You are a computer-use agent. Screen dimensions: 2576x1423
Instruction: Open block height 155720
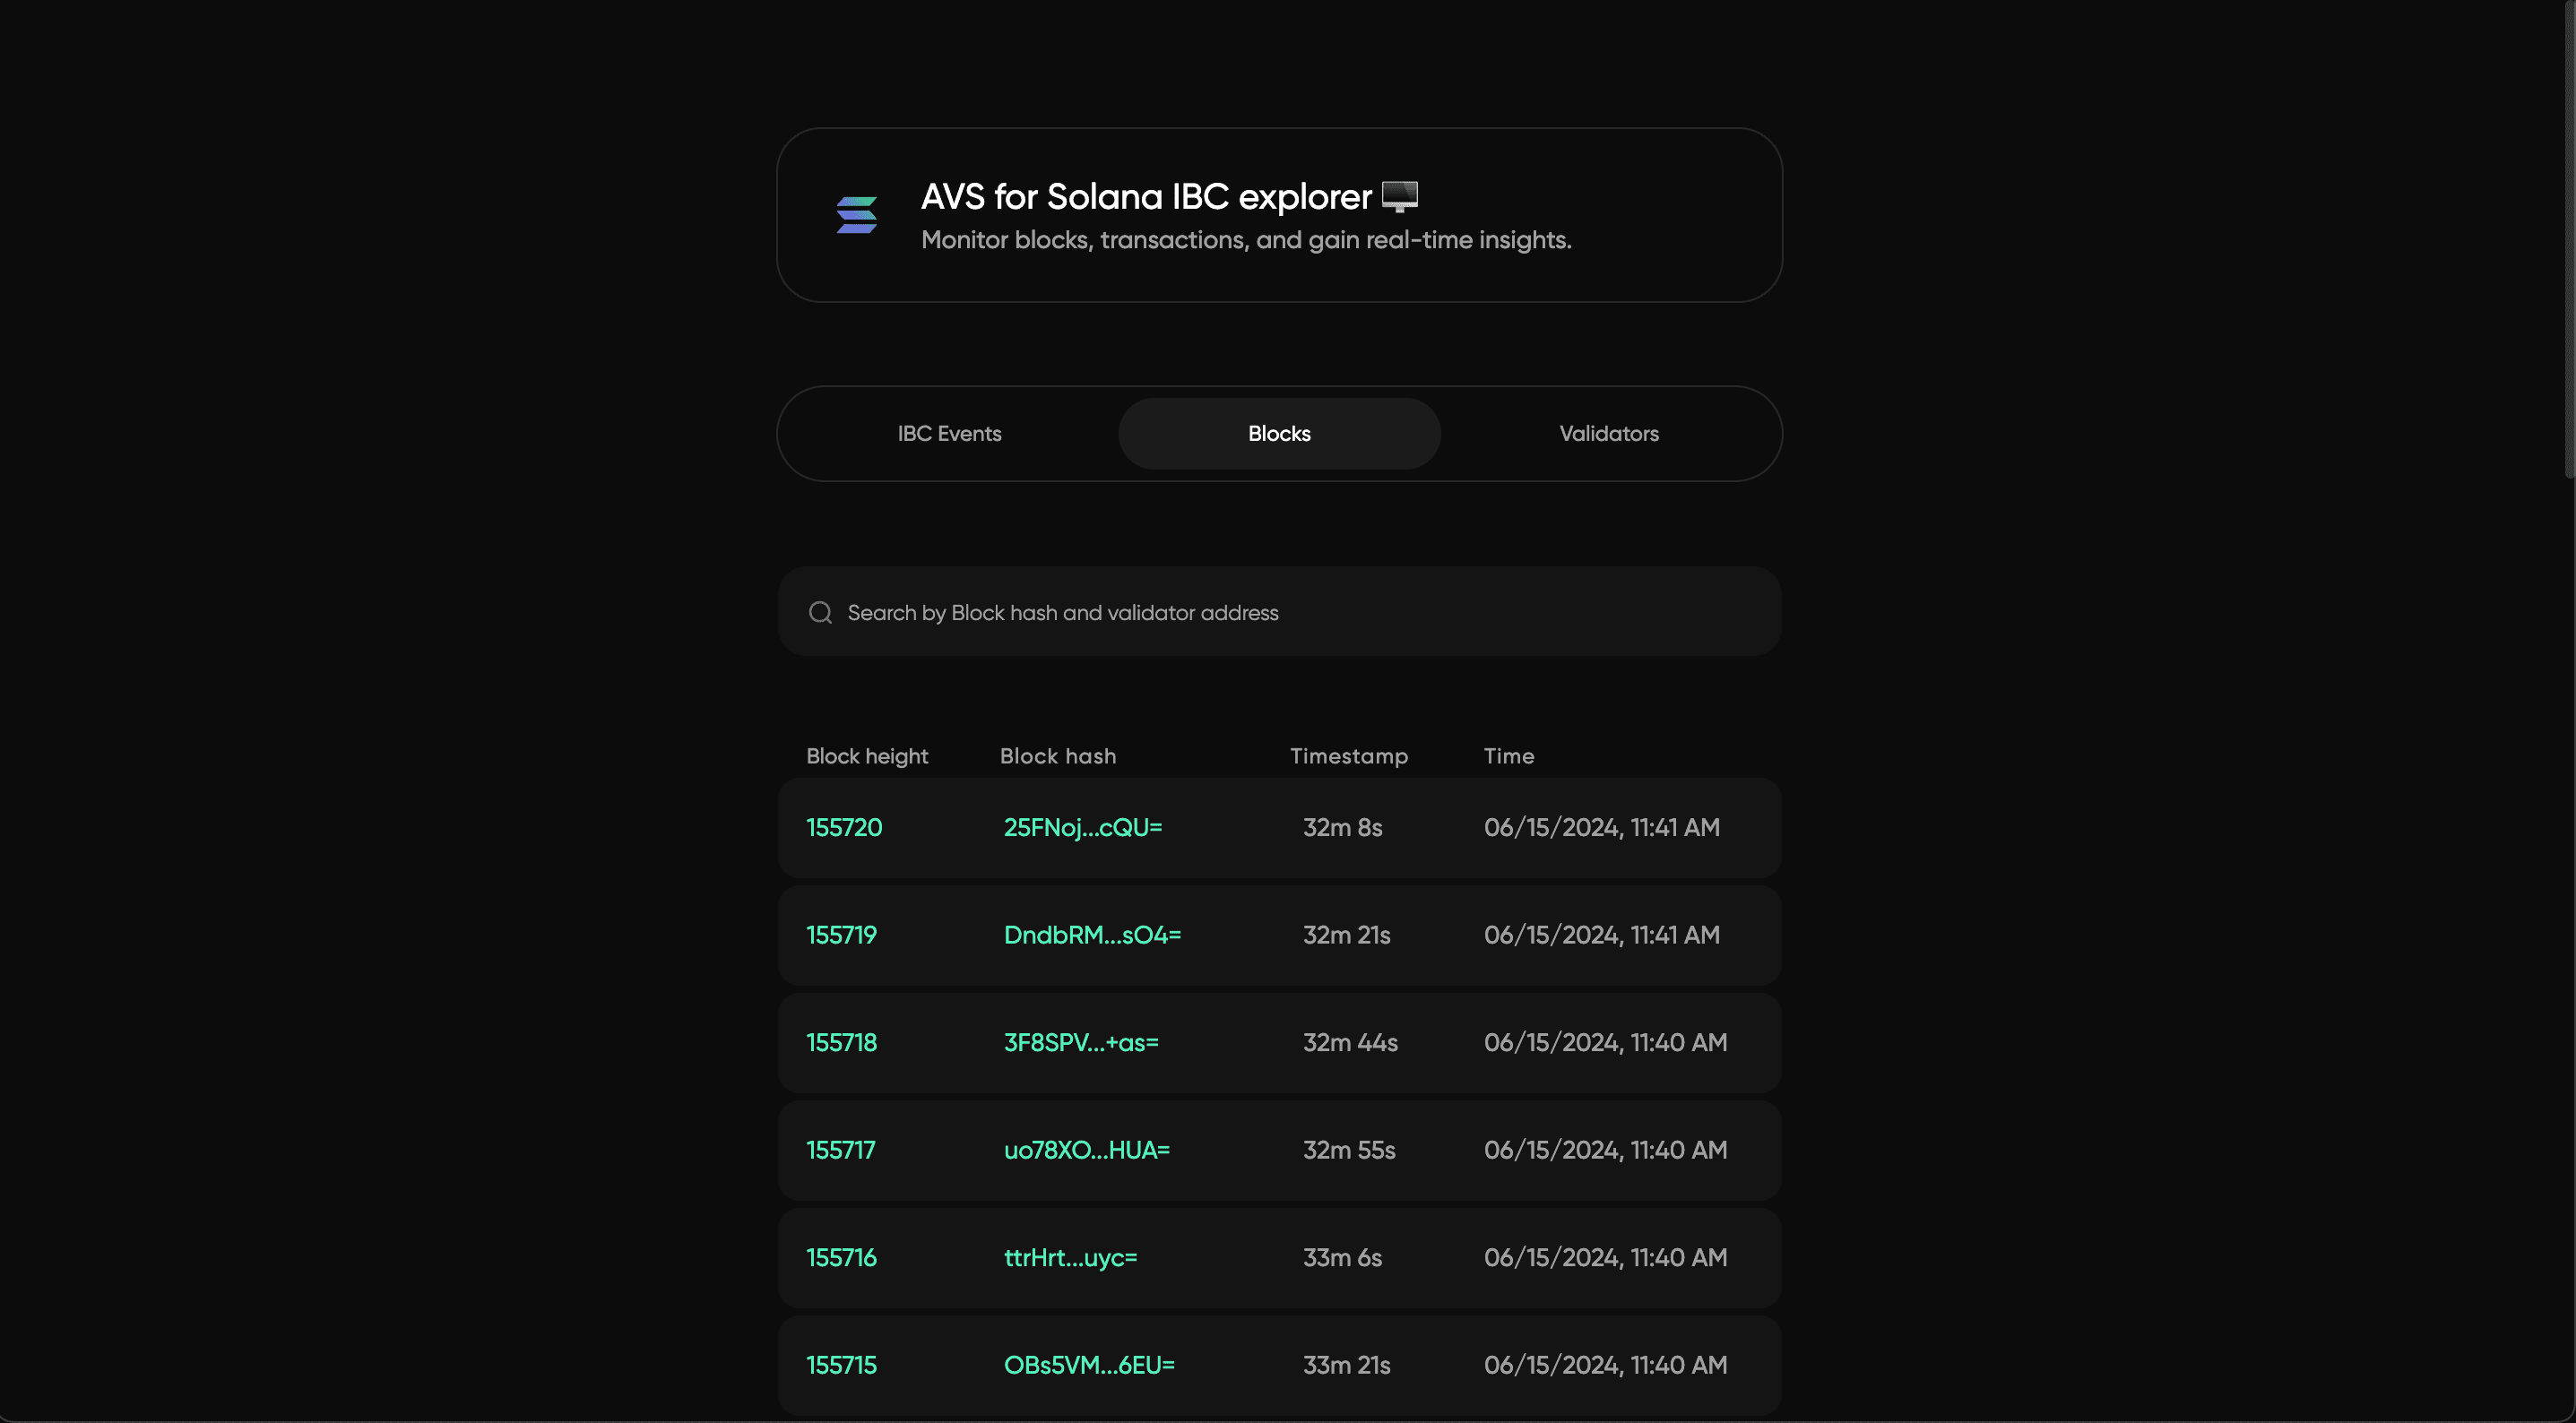click(844, 828)
